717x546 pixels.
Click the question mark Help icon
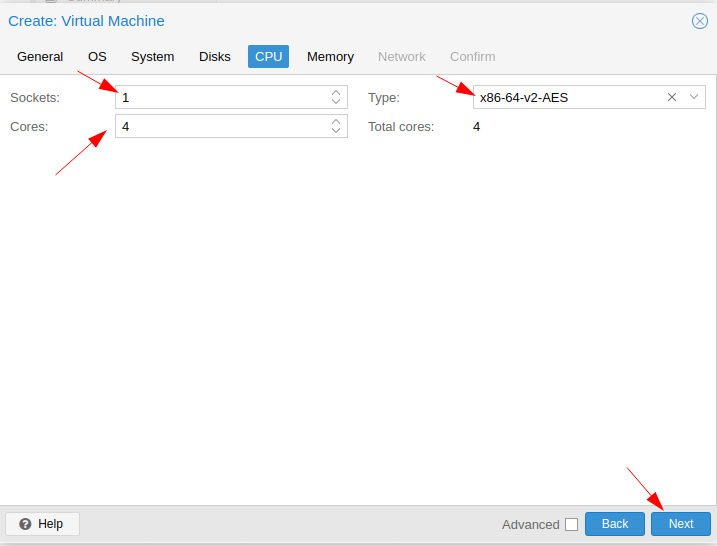tap(25, 524)
